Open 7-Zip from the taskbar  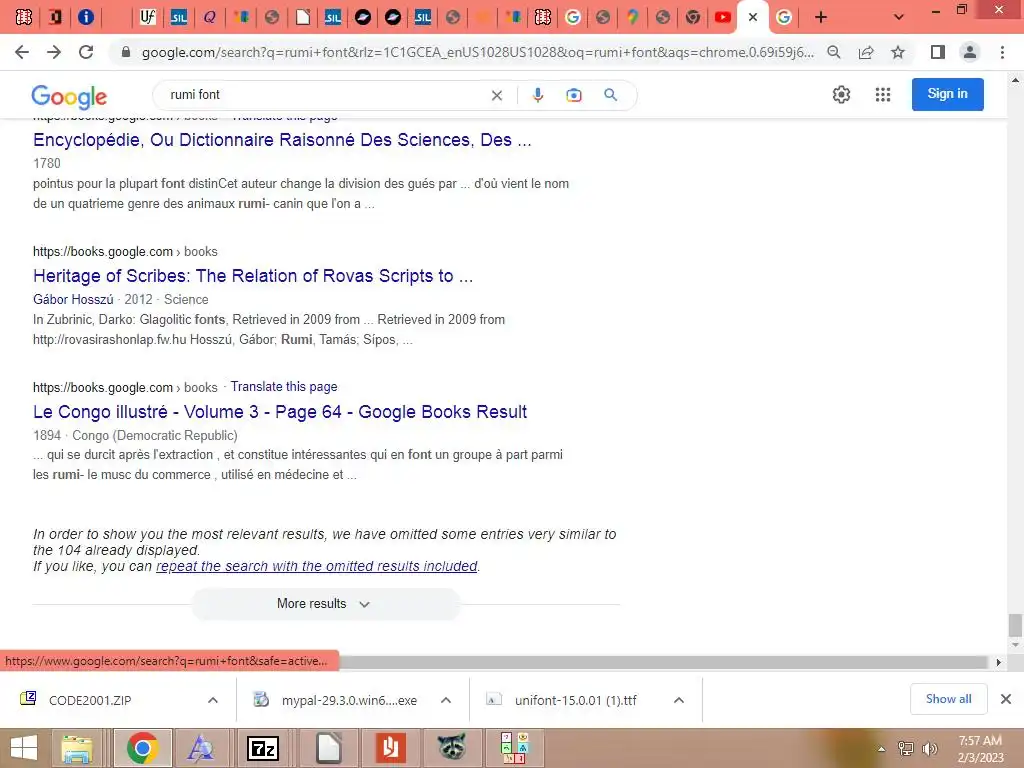[263, 748]
